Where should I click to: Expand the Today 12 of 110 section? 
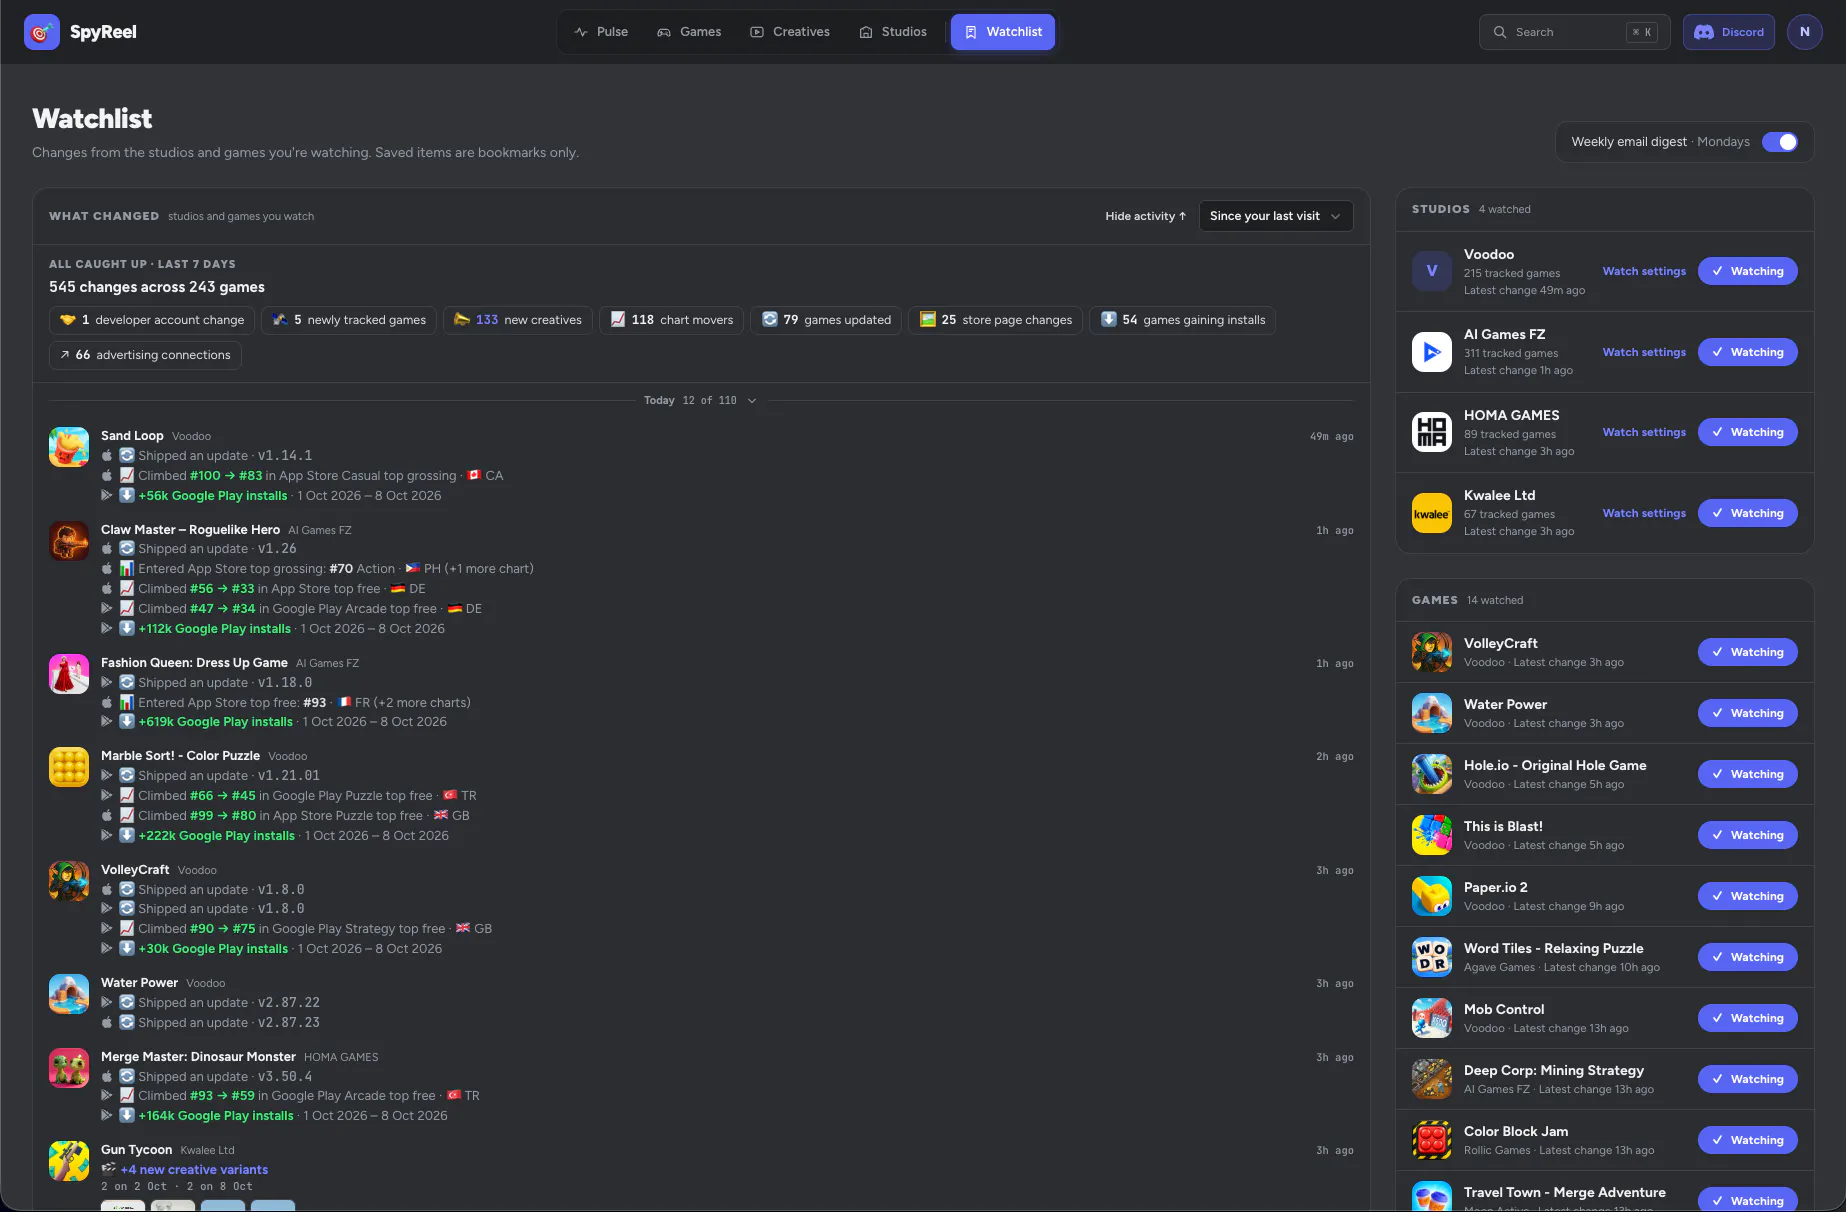pyautogui.click(x=701, y=400)
